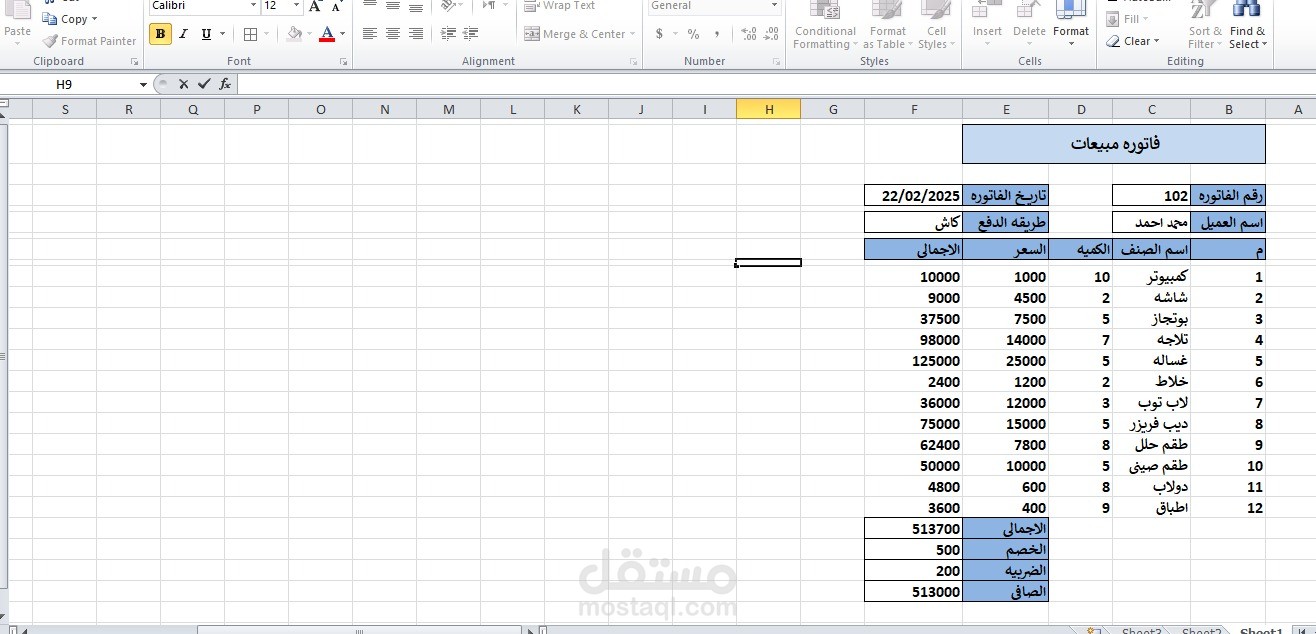
Task: Toggle Bold formatting button
Action: coord(160,34)
